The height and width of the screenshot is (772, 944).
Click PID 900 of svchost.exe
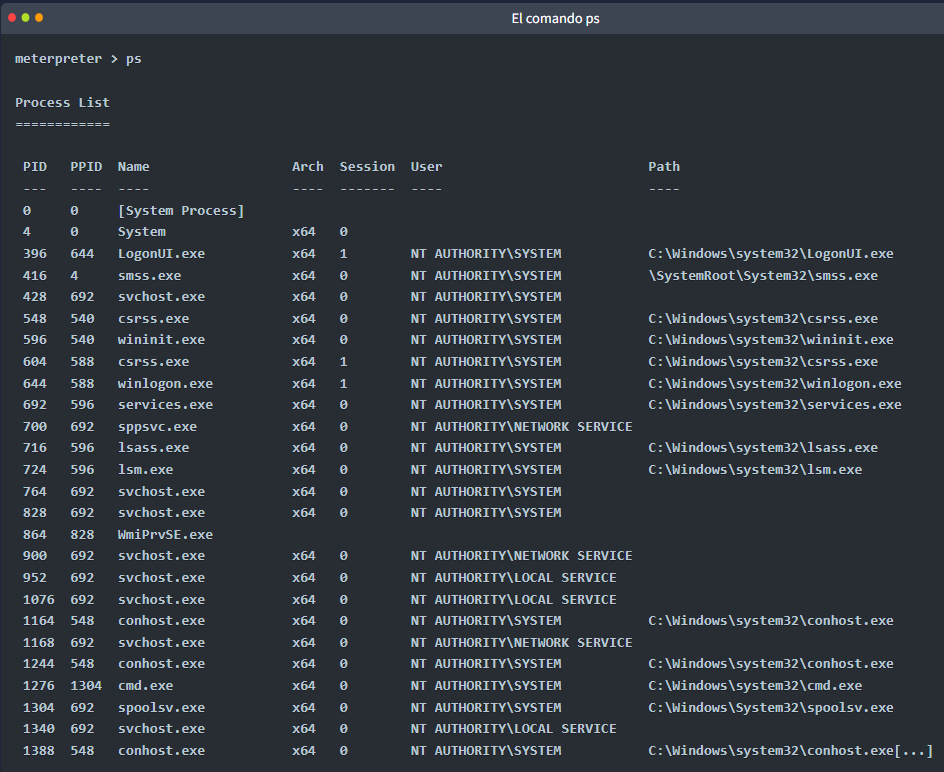coord(35,556)
